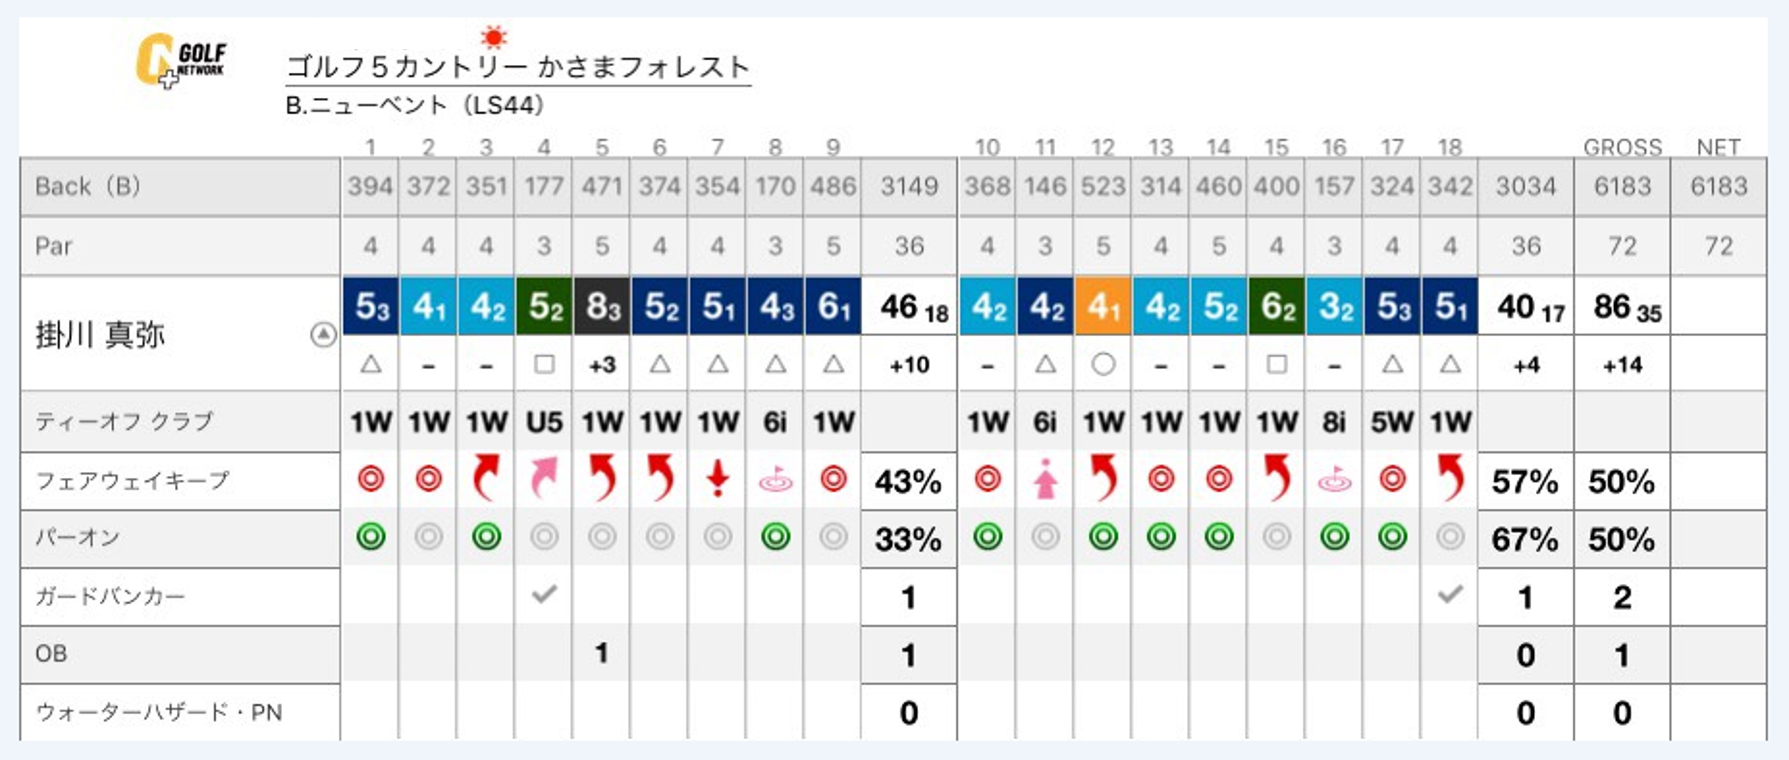Click orange hole 12 birdie score cell

(x=1103, y=306)
